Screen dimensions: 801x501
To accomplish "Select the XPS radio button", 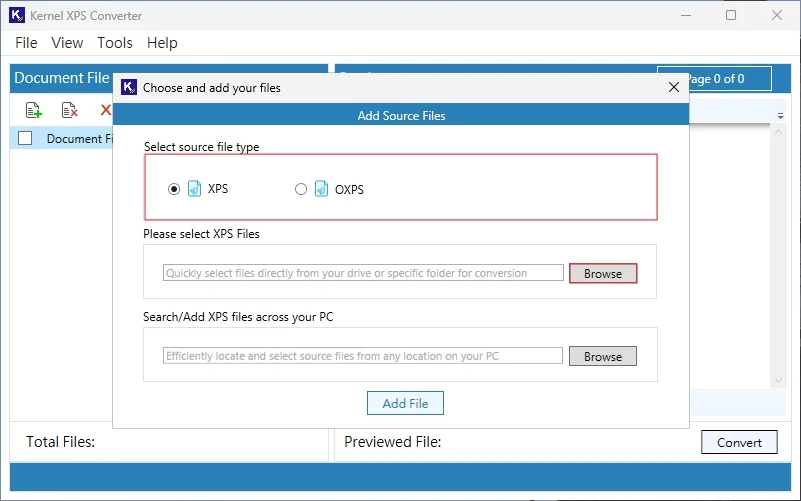I will coord(174,189).
